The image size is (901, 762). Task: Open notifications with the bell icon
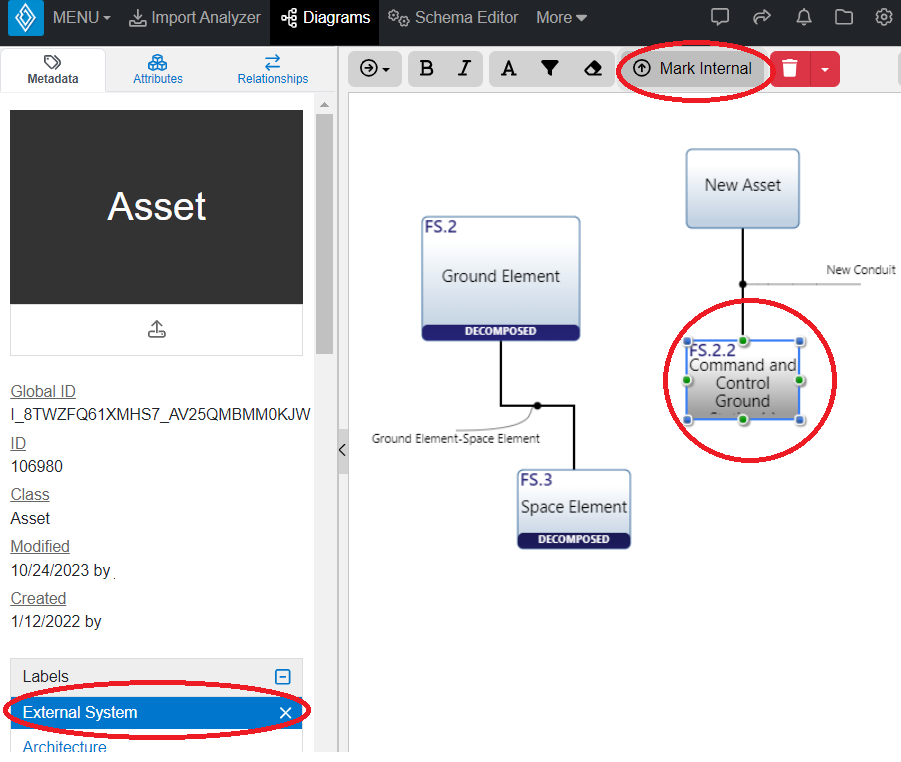[x=803, y=17]
